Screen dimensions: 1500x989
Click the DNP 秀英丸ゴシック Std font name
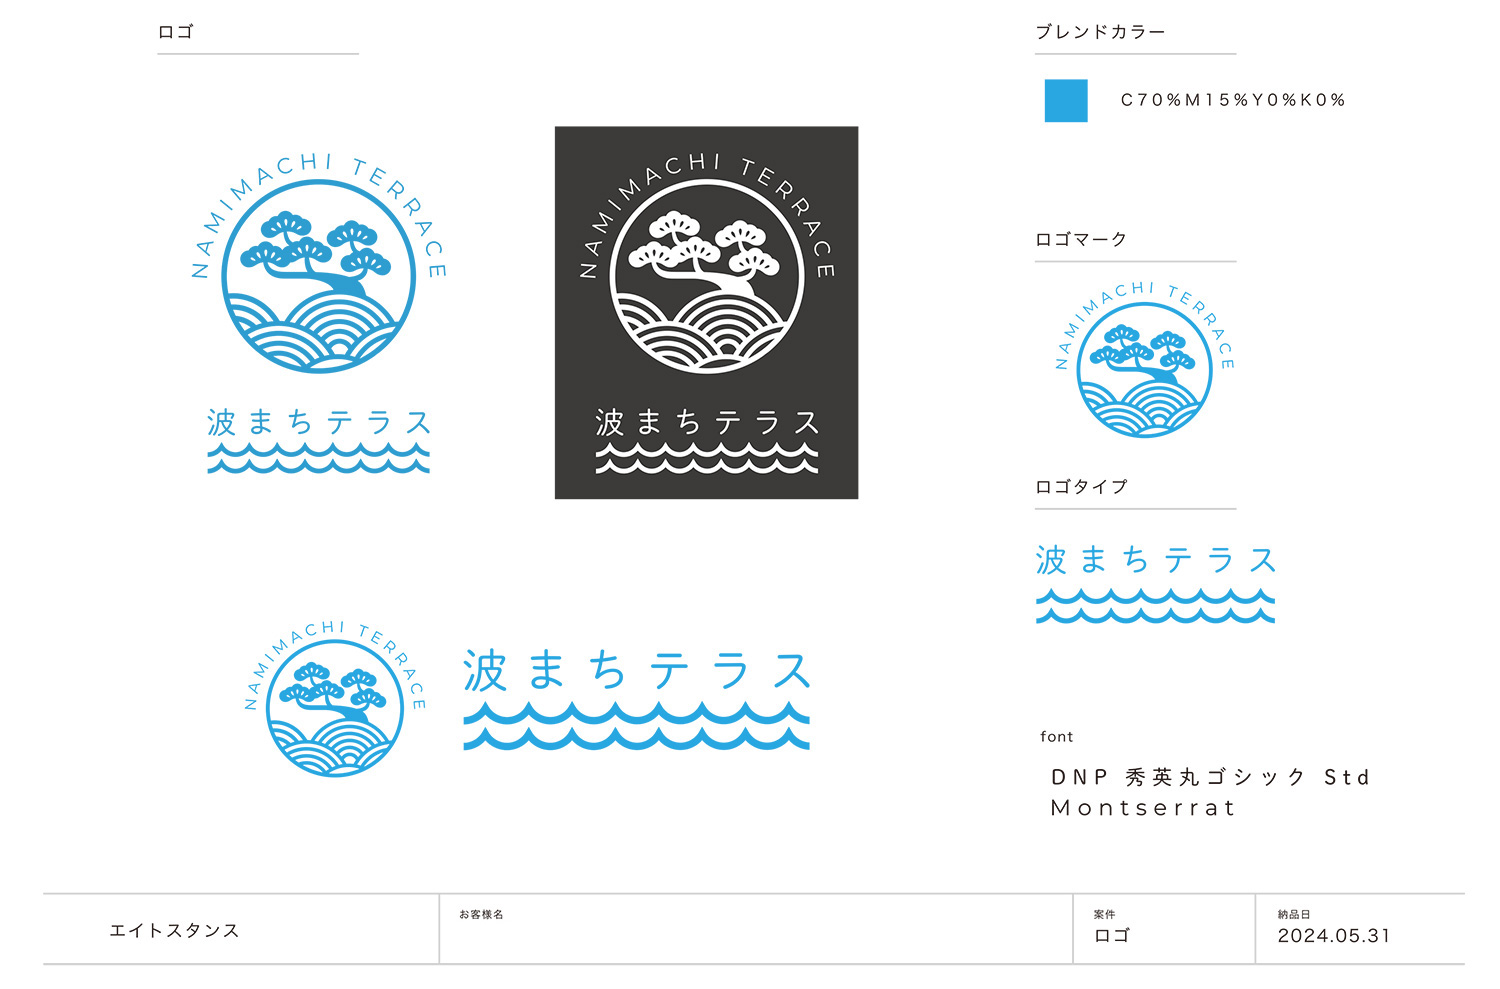[1210, 777]
